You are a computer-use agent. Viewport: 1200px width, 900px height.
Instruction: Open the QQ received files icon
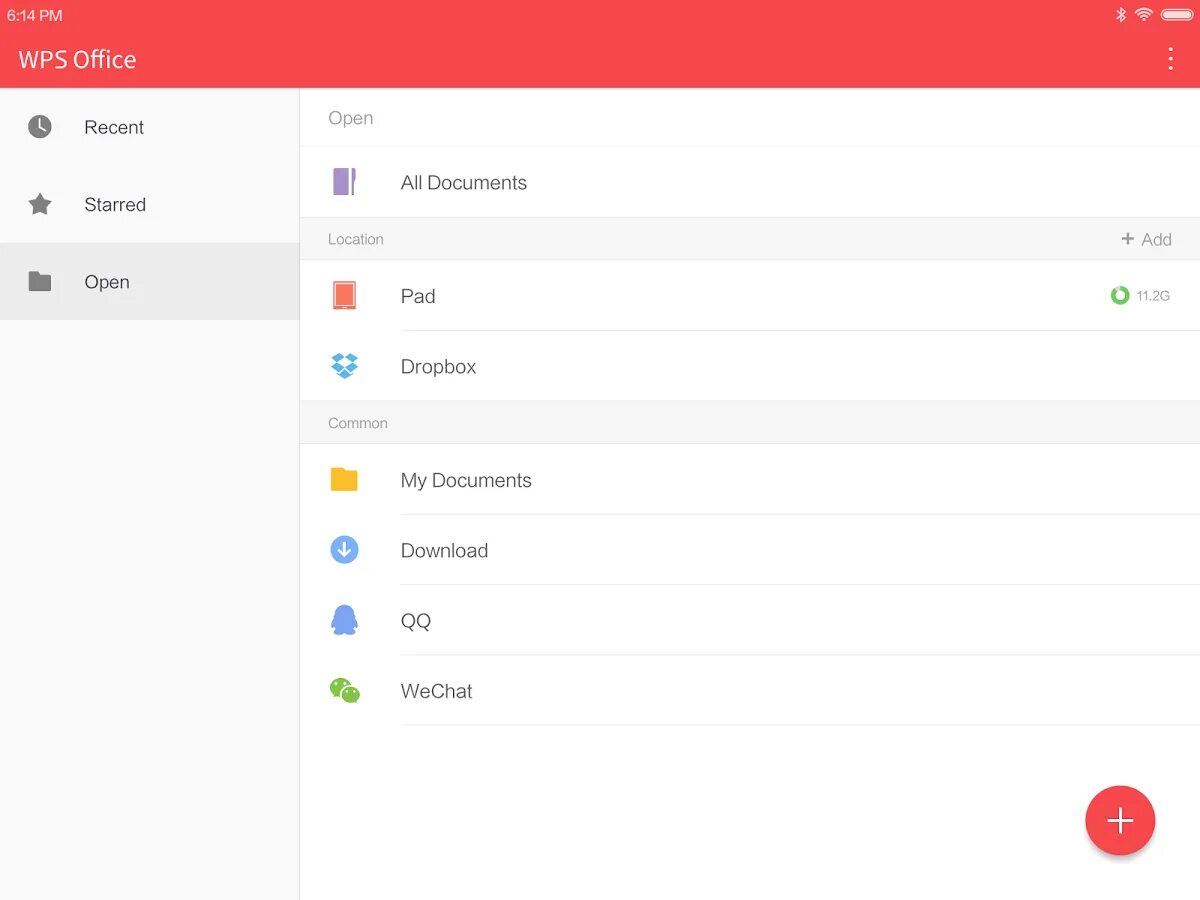point(344,620)
